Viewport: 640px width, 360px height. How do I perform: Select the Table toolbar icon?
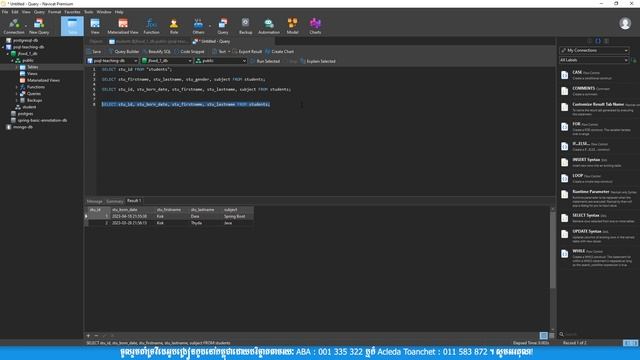(x=72, y=26)
